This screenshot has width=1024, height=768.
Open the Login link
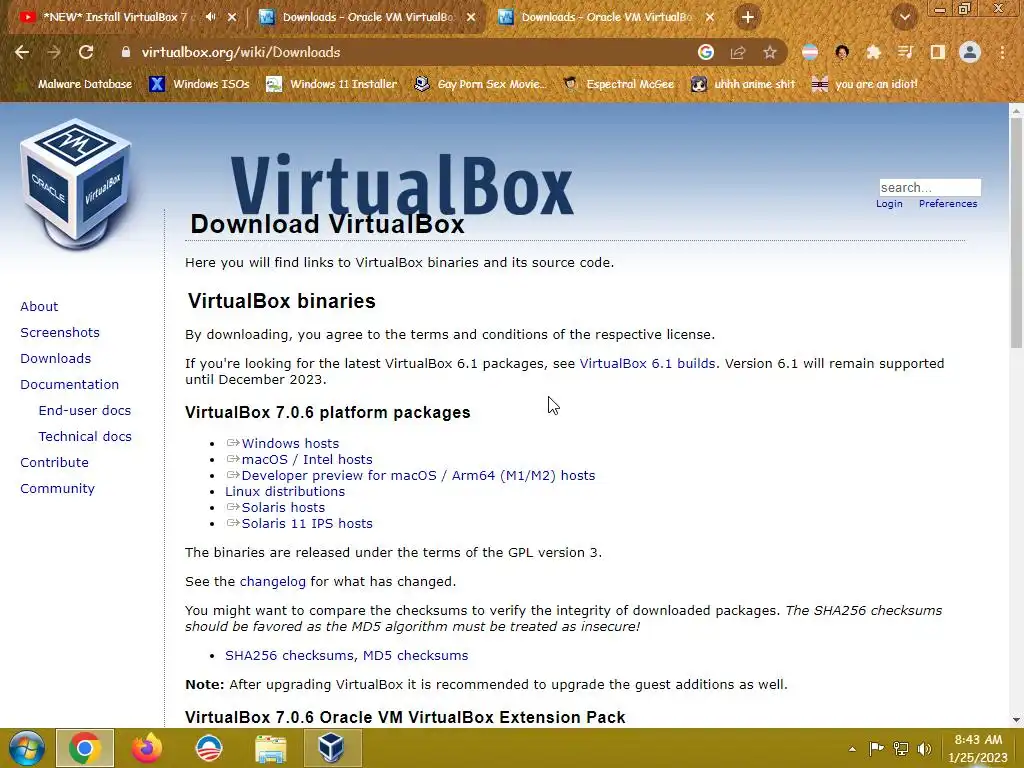coord(889,204)
